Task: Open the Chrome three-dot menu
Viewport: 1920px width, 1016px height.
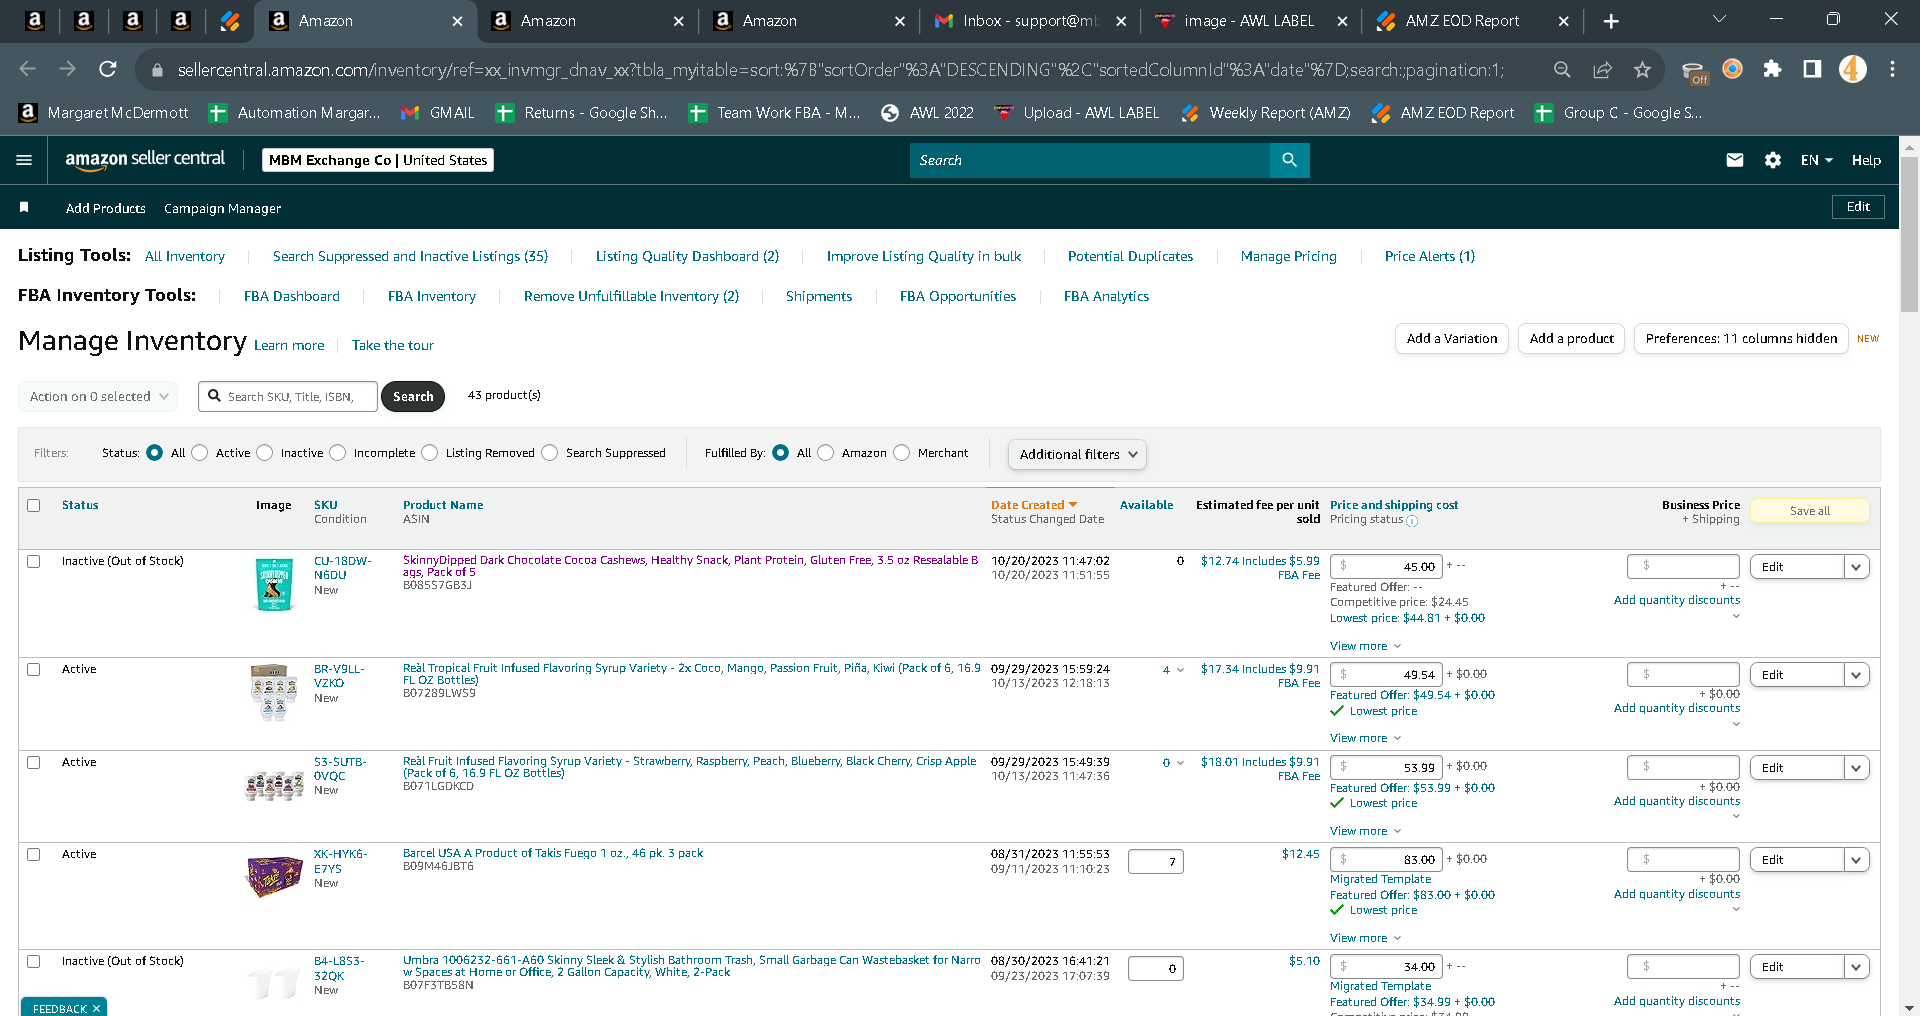Action: [x=1892, y=69]
